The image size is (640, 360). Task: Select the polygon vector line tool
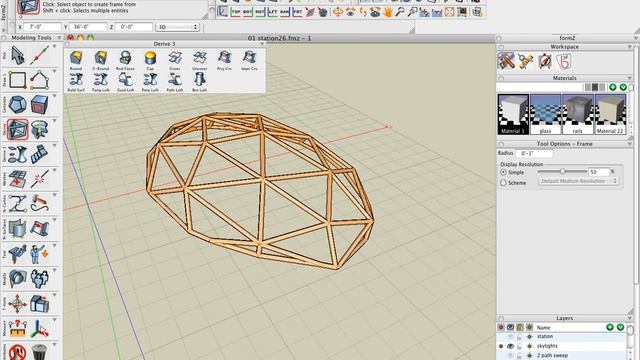[x=40, y=80]
